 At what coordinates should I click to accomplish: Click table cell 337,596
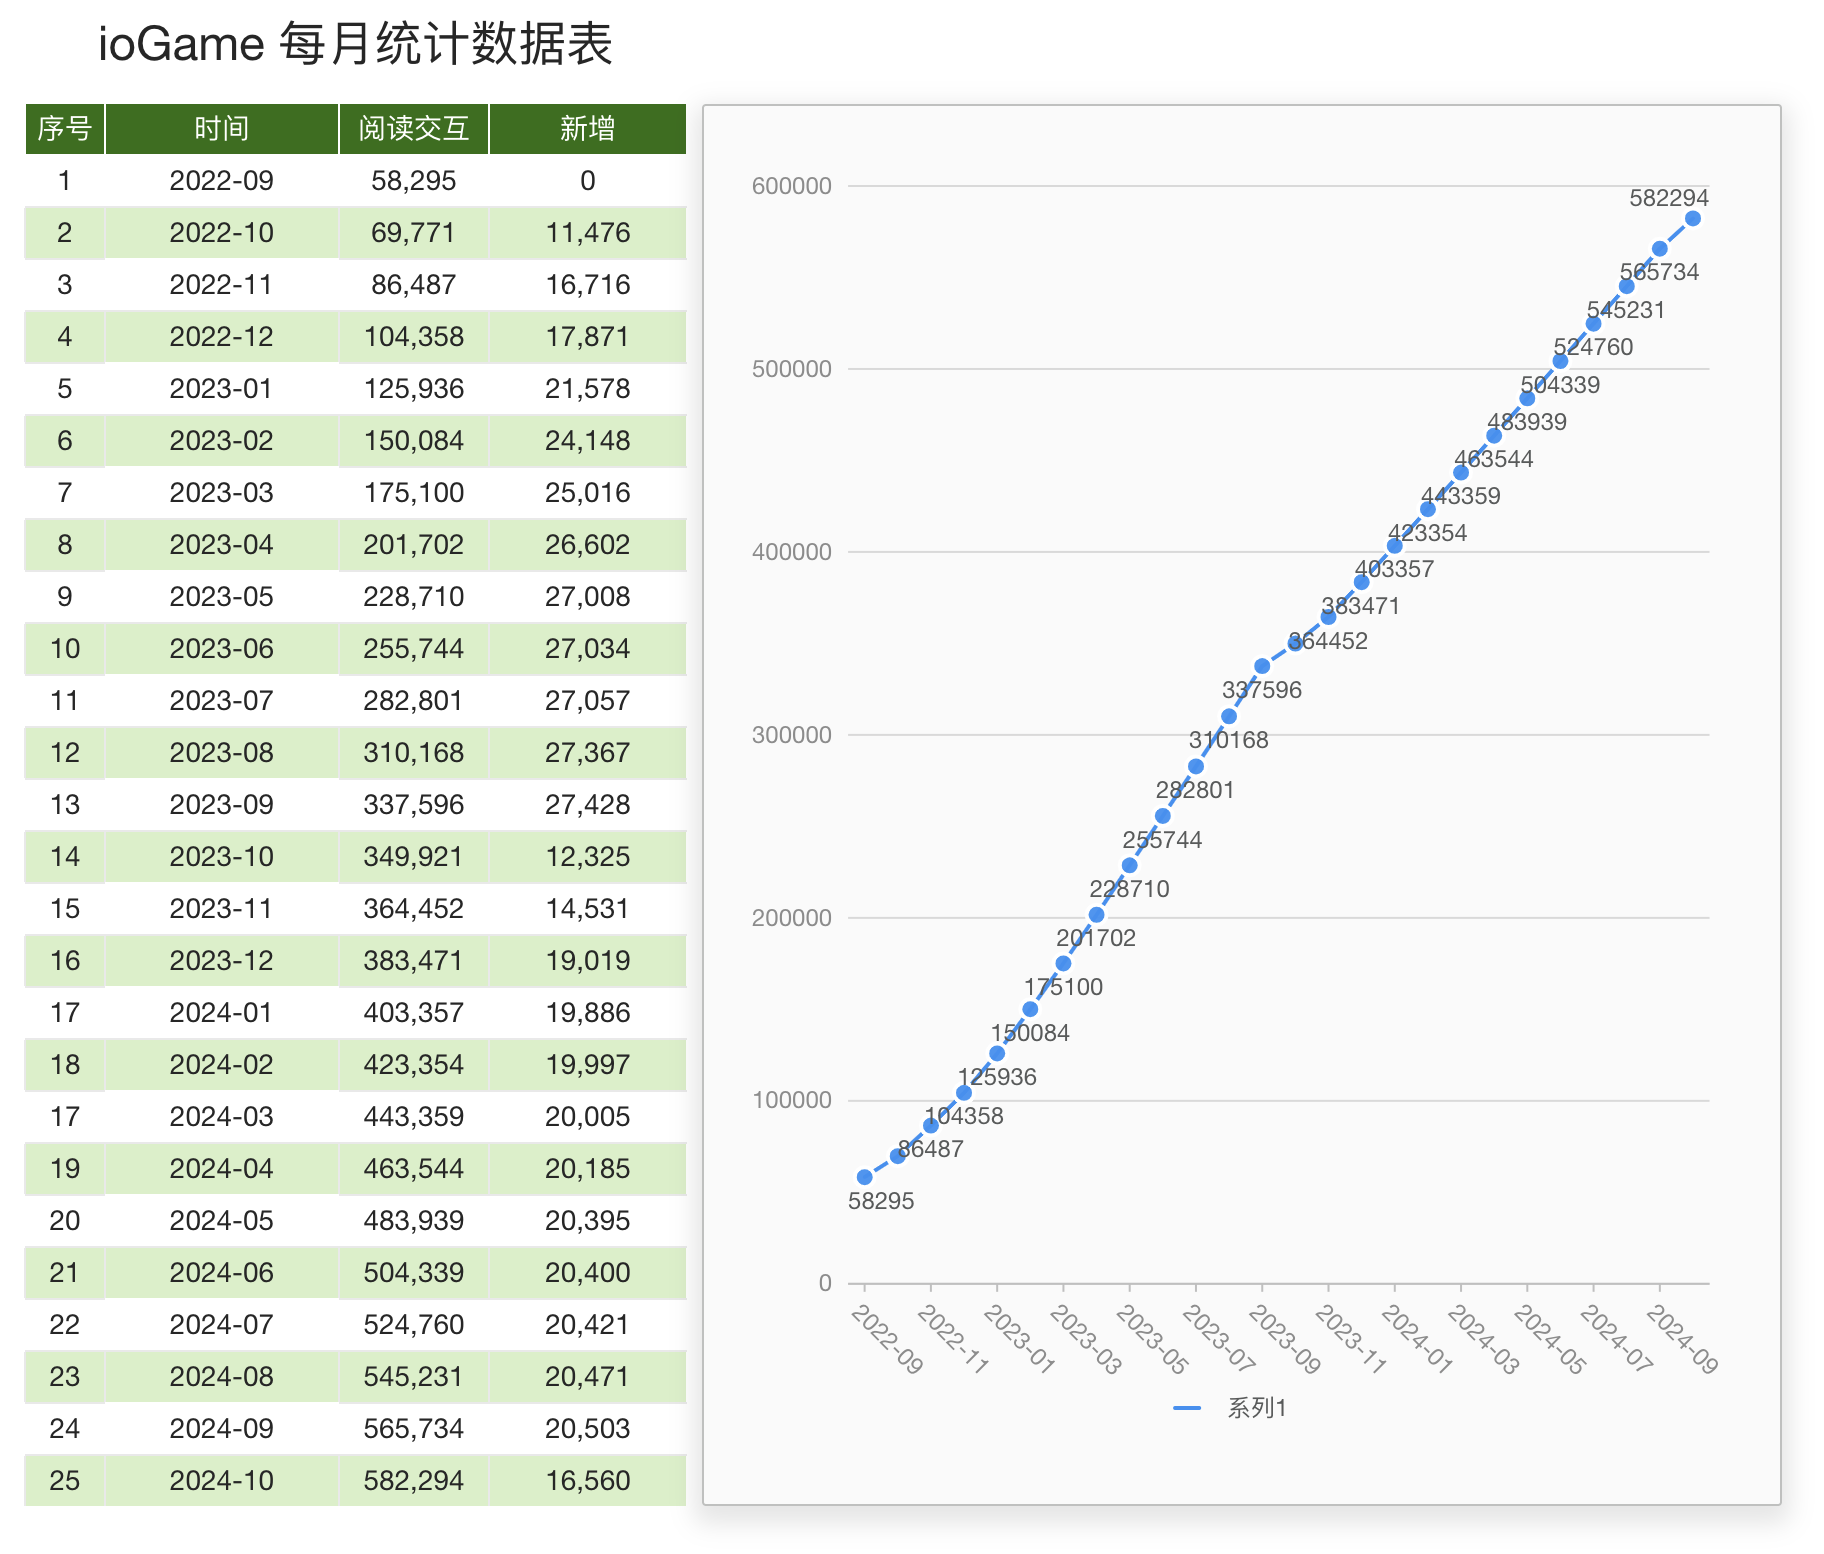coord(414,805)
